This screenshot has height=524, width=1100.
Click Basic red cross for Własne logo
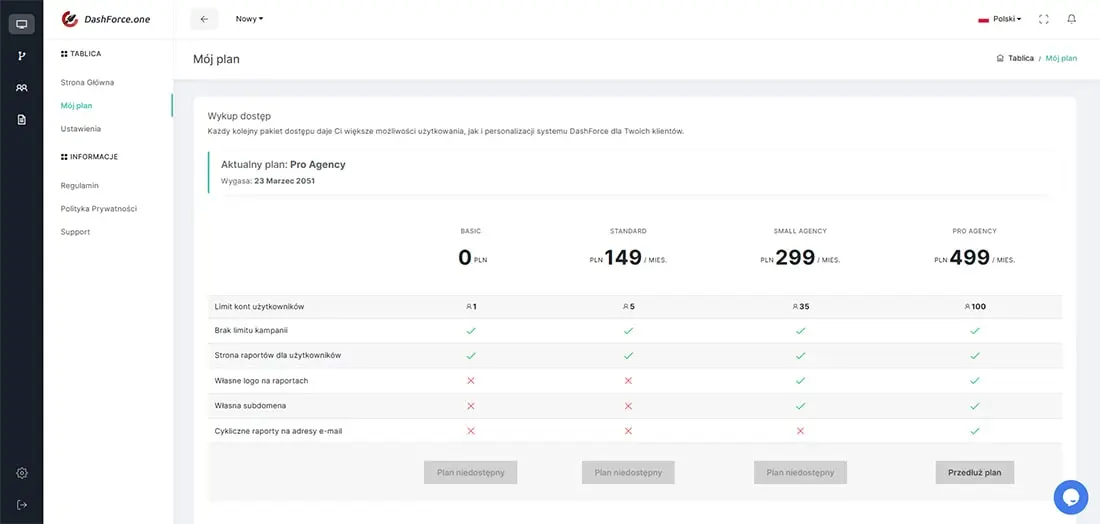(471, 380)
